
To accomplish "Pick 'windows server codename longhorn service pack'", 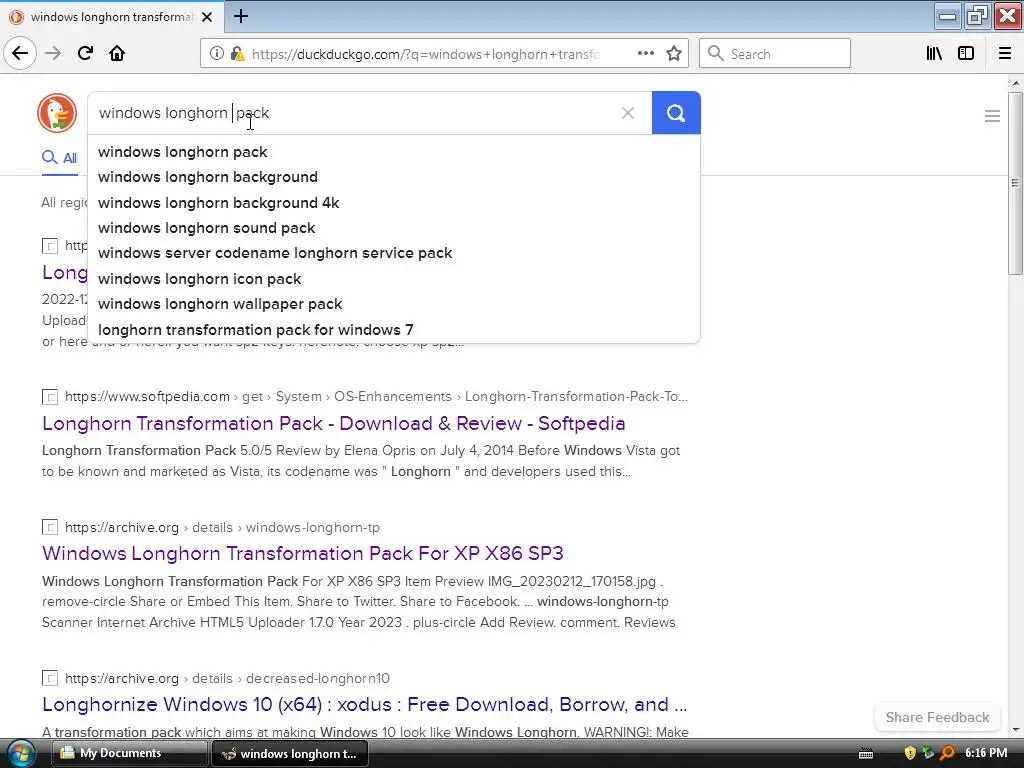I will (x=394, y=253).
